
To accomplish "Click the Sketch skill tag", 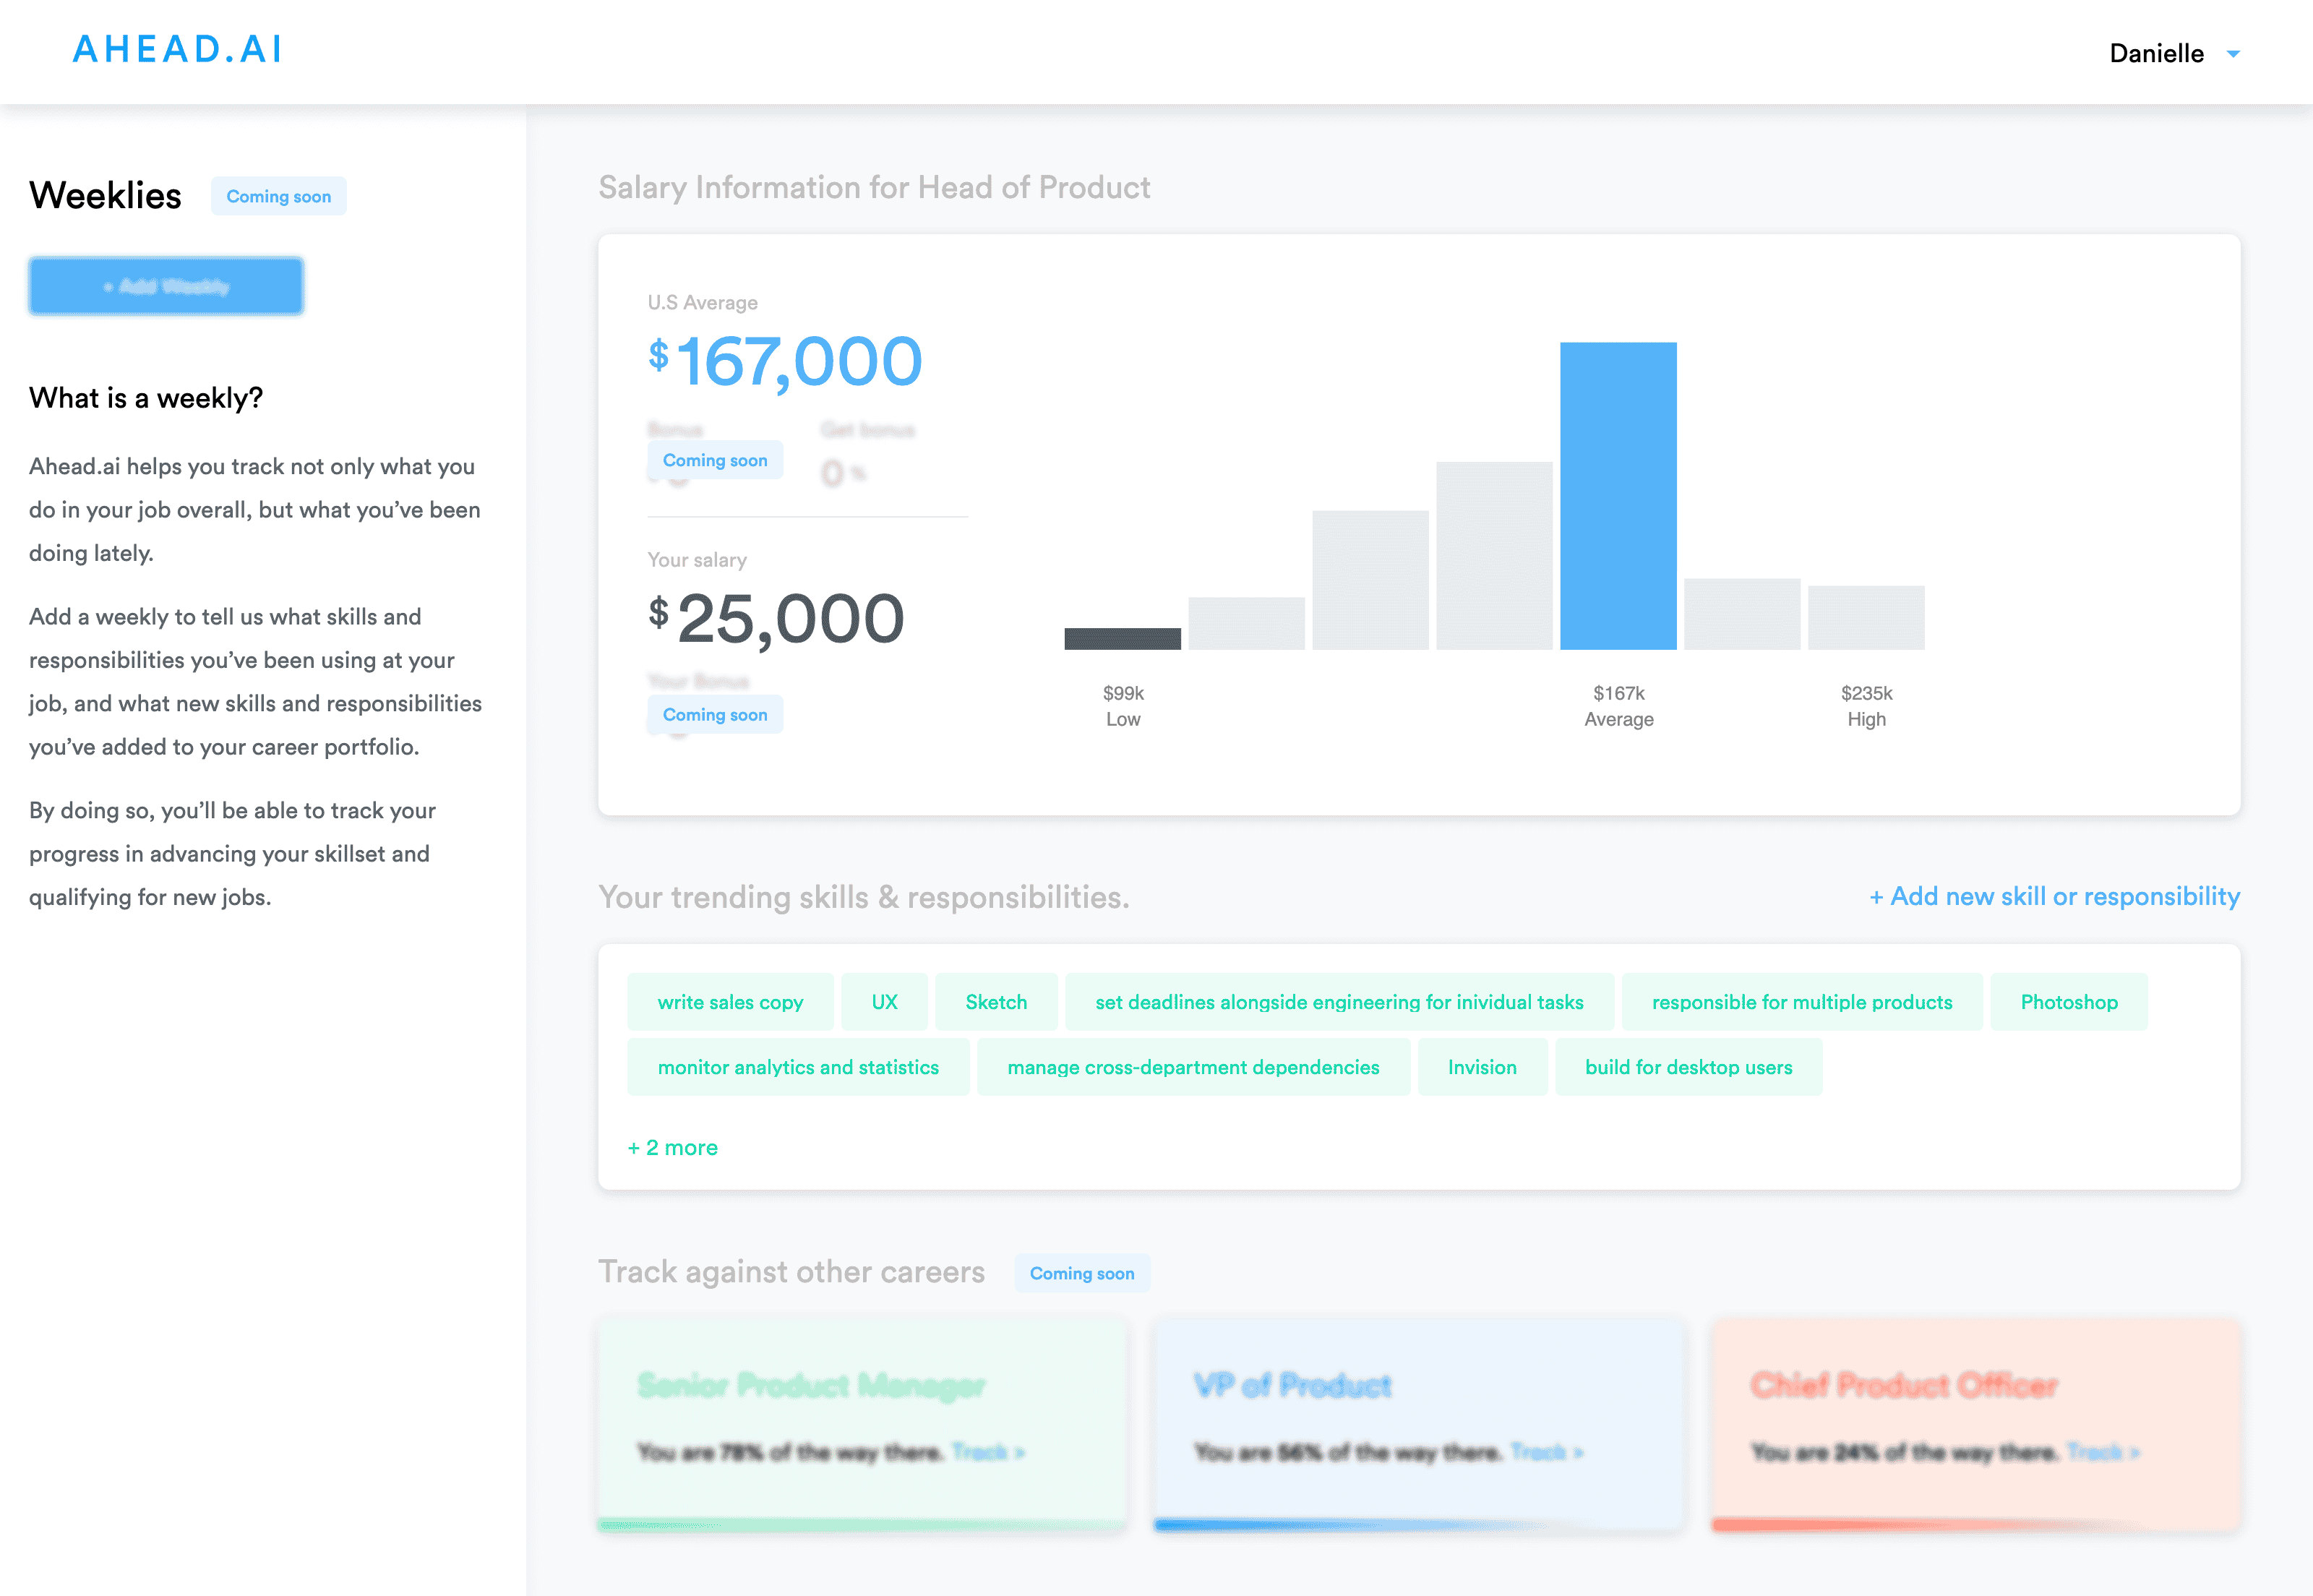I will (996, 1002).
